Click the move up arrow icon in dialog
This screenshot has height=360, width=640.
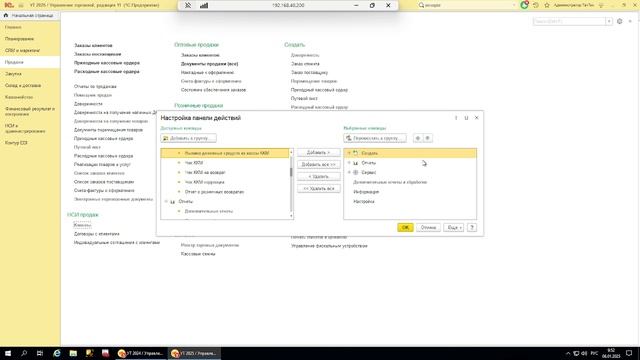pyautogui.click(x=418, y=138)
